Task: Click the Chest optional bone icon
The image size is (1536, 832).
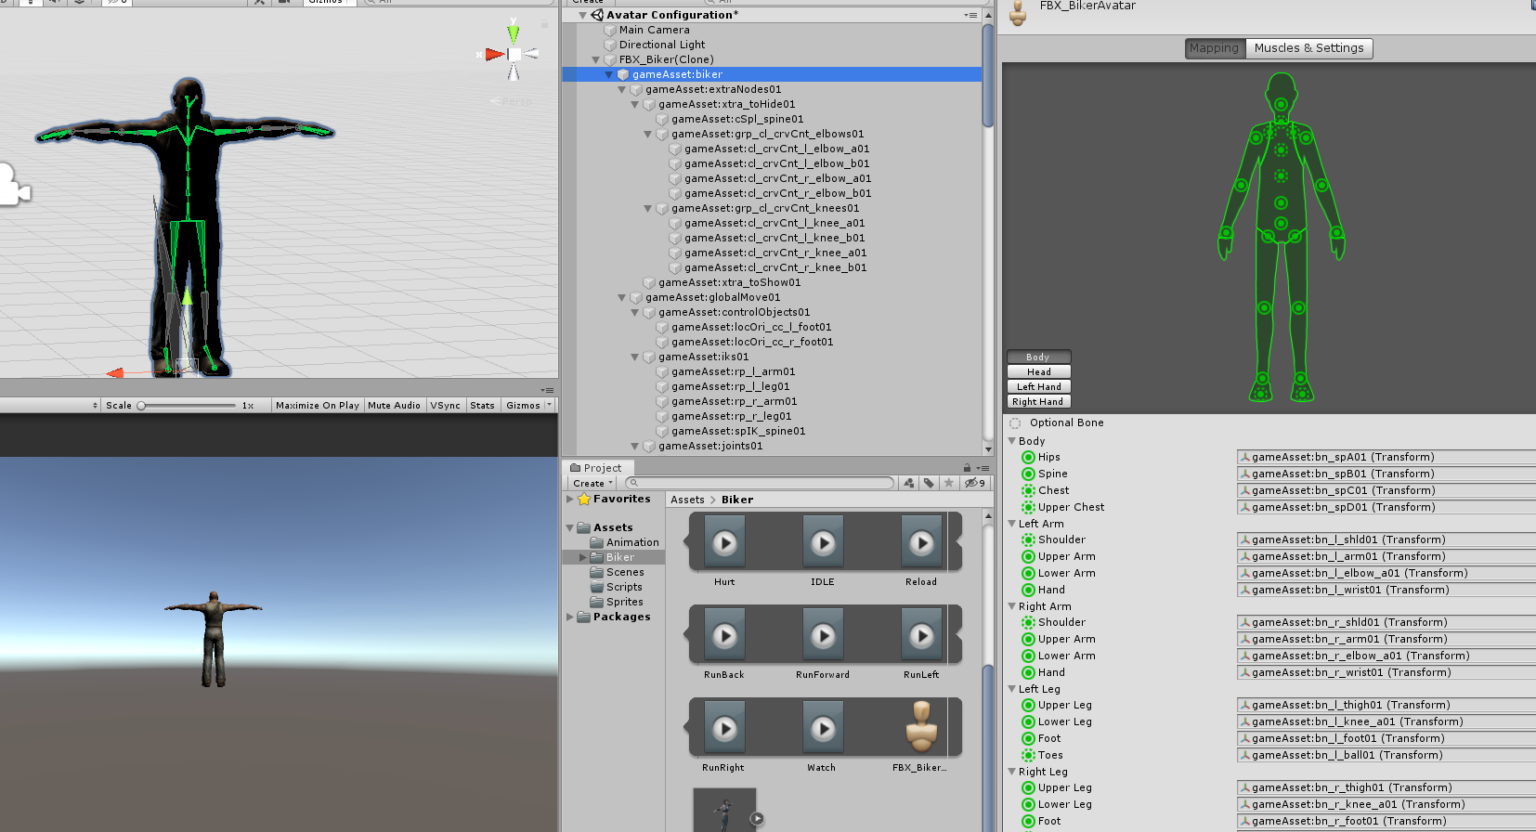Action: pos(1029,490)
